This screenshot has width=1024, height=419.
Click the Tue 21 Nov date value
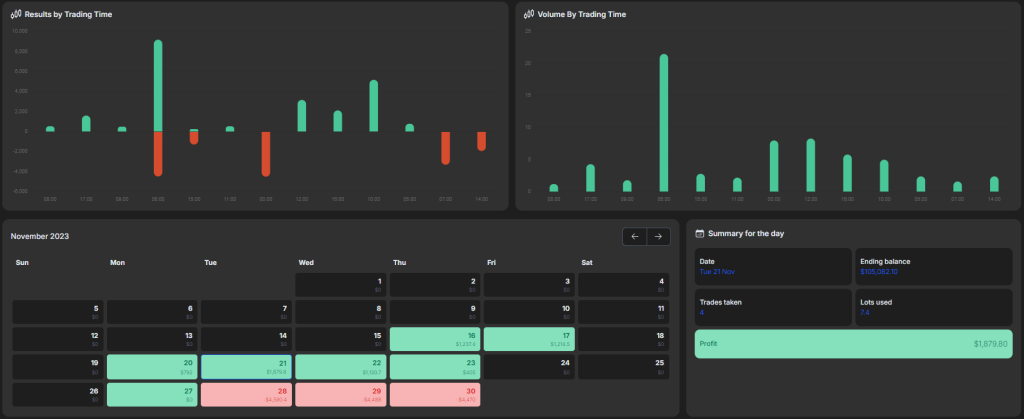pos(720,272)
